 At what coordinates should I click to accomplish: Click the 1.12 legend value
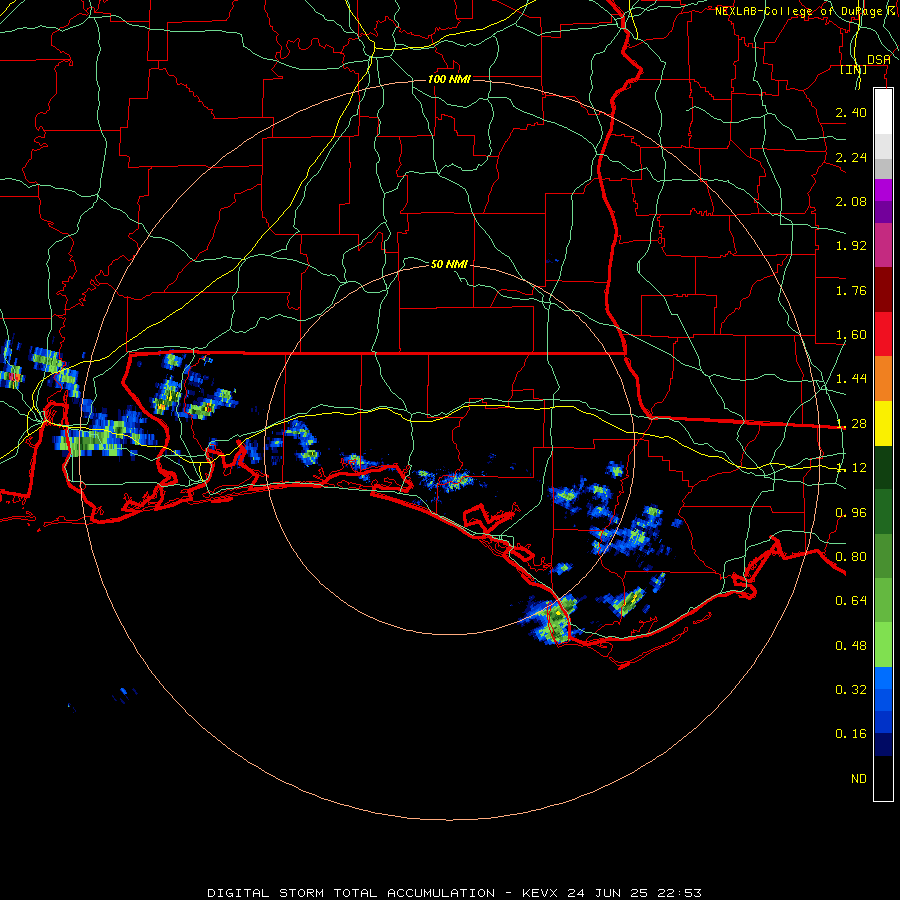(851, 468)
